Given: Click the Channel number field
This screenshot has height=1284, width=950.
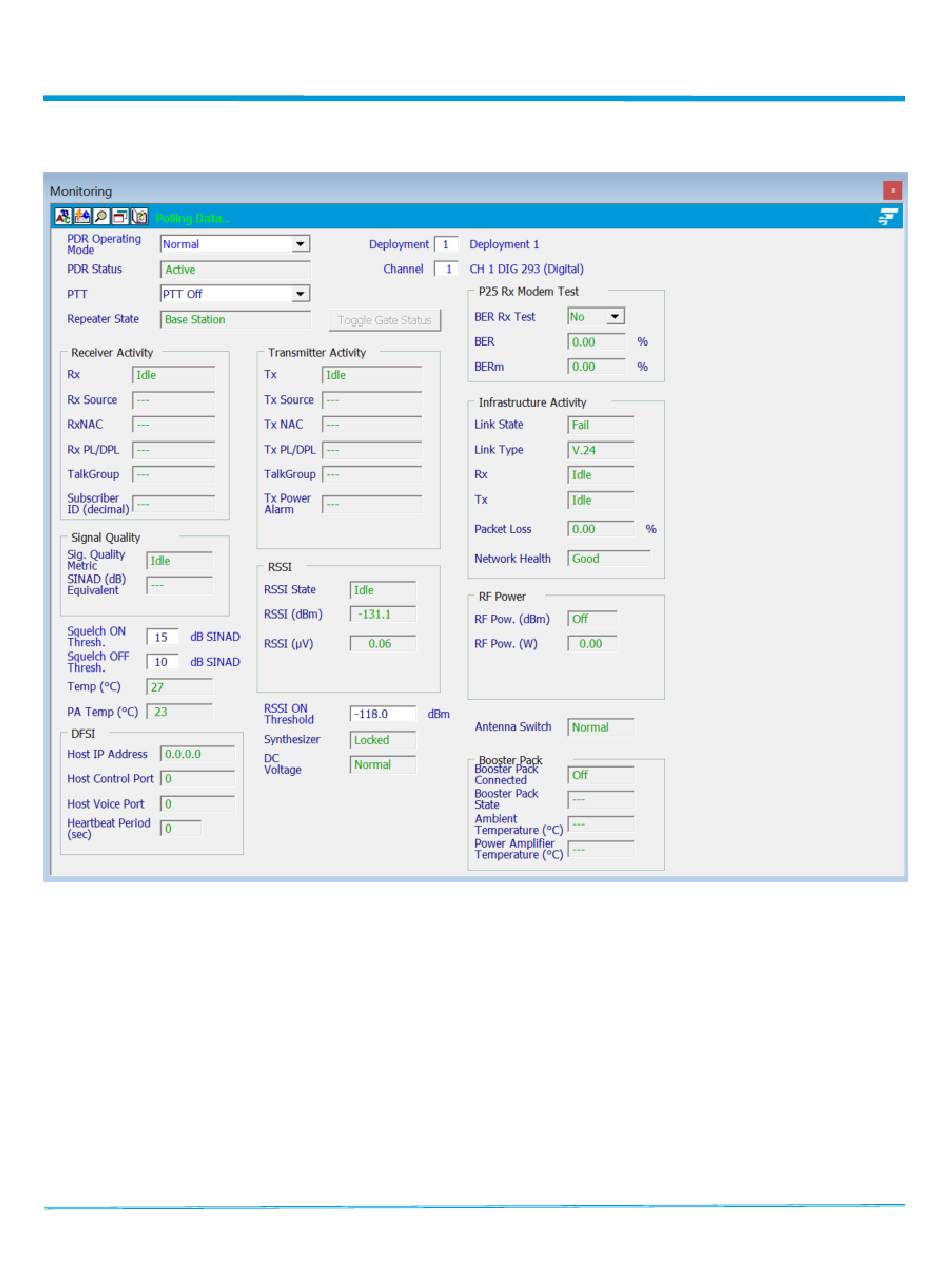Looking at the screenshot, I should [446, 269].
